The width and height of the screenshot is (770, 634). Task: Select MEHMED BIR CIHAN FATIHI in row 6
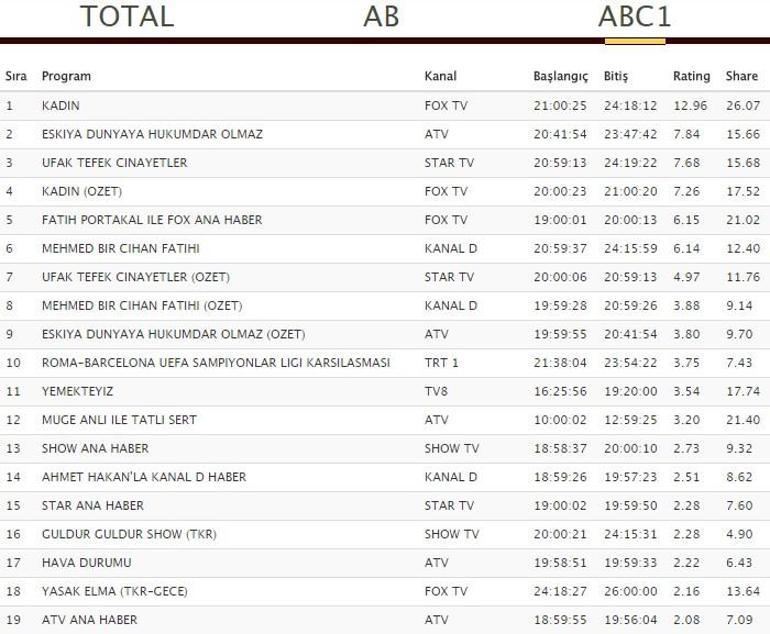coord(121,248)
